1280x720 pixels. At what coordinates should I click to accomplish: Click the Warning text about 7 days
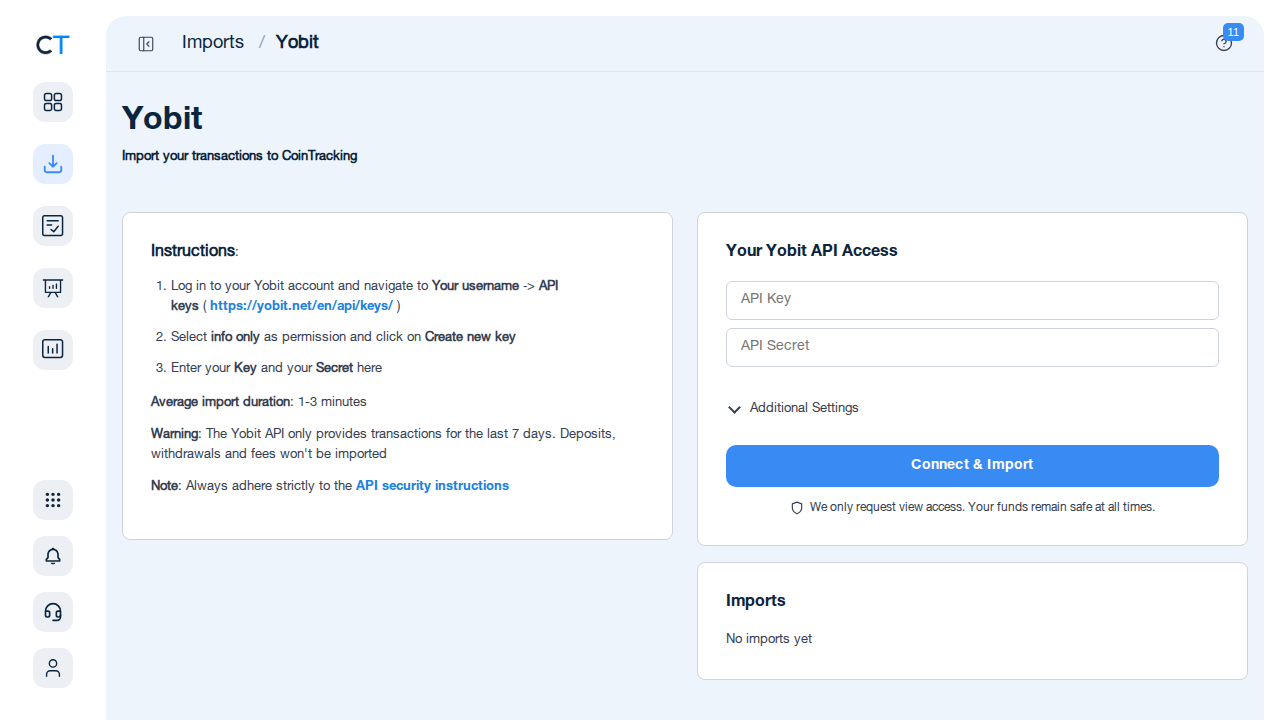pos(383,443)
